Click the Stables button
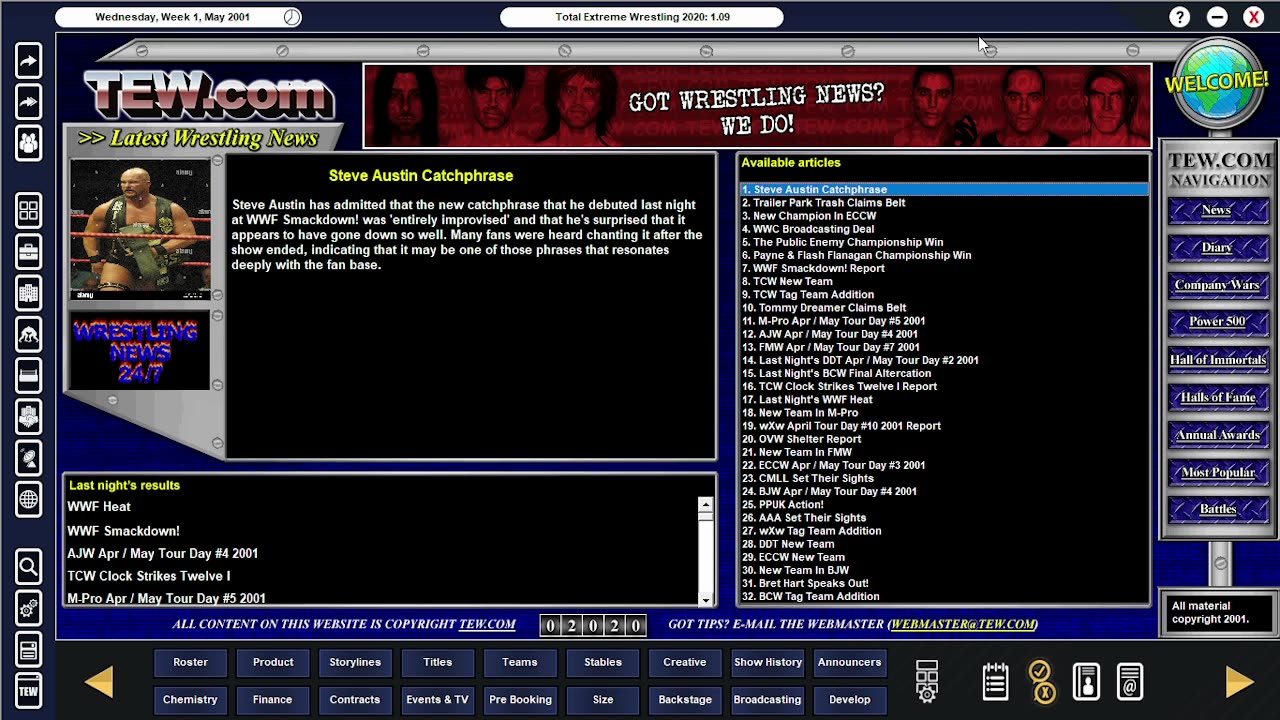The width and height of the screenshot is (1280, 720). click(602, 662)
